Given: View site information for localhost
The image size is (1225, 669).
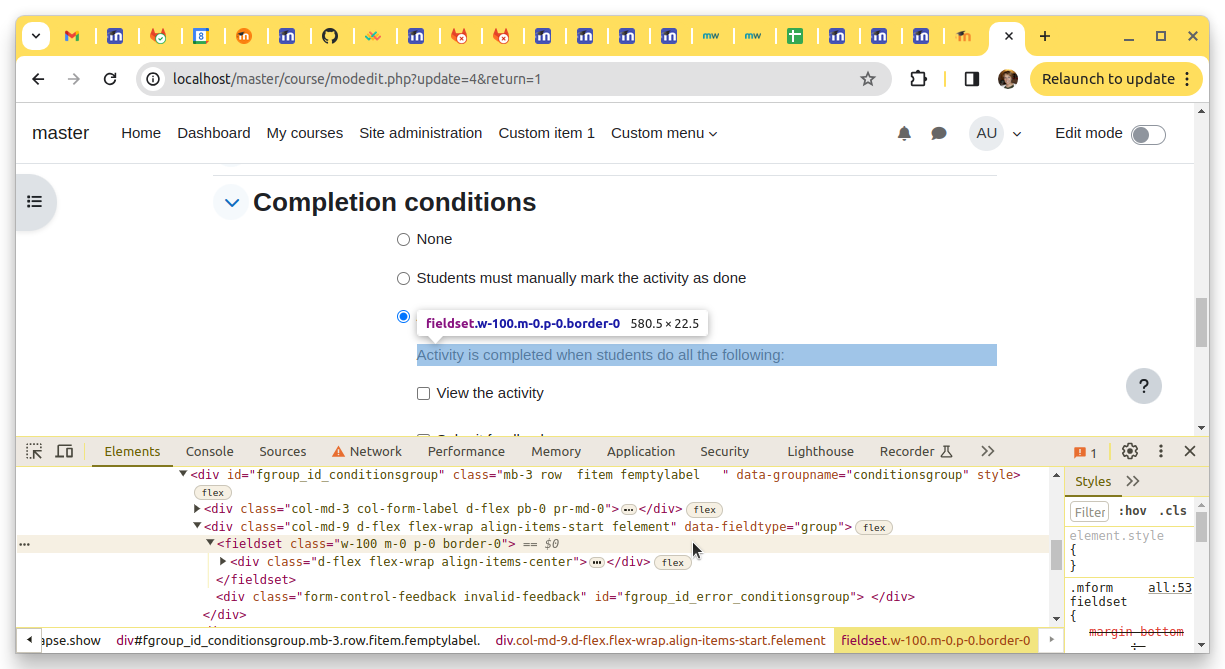Looking at the screenshot, I should [153, 79].
